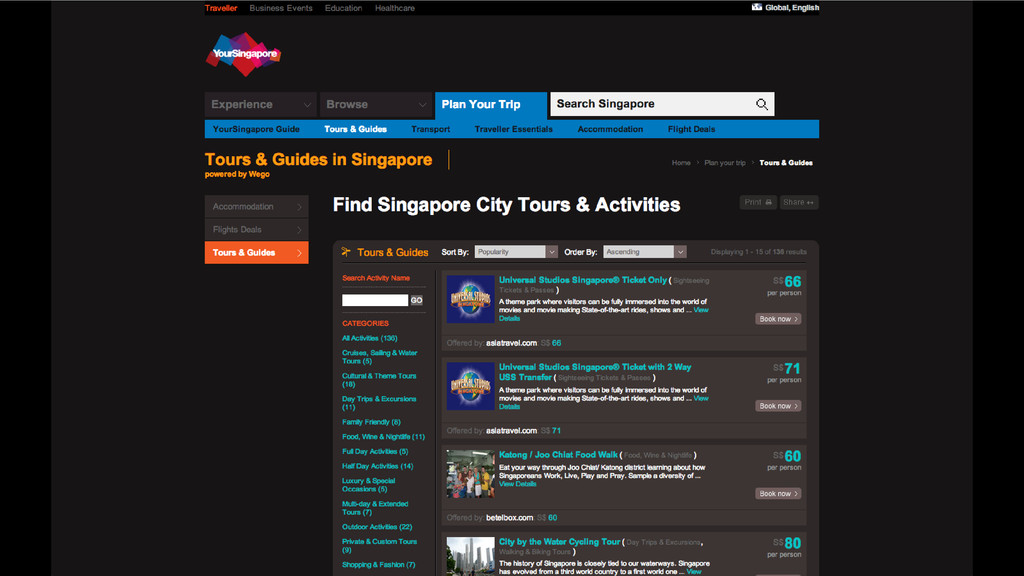Click the Tours & Guides plane icon
The width and height of the screenshot is (1024, 576).
[346, 251]
